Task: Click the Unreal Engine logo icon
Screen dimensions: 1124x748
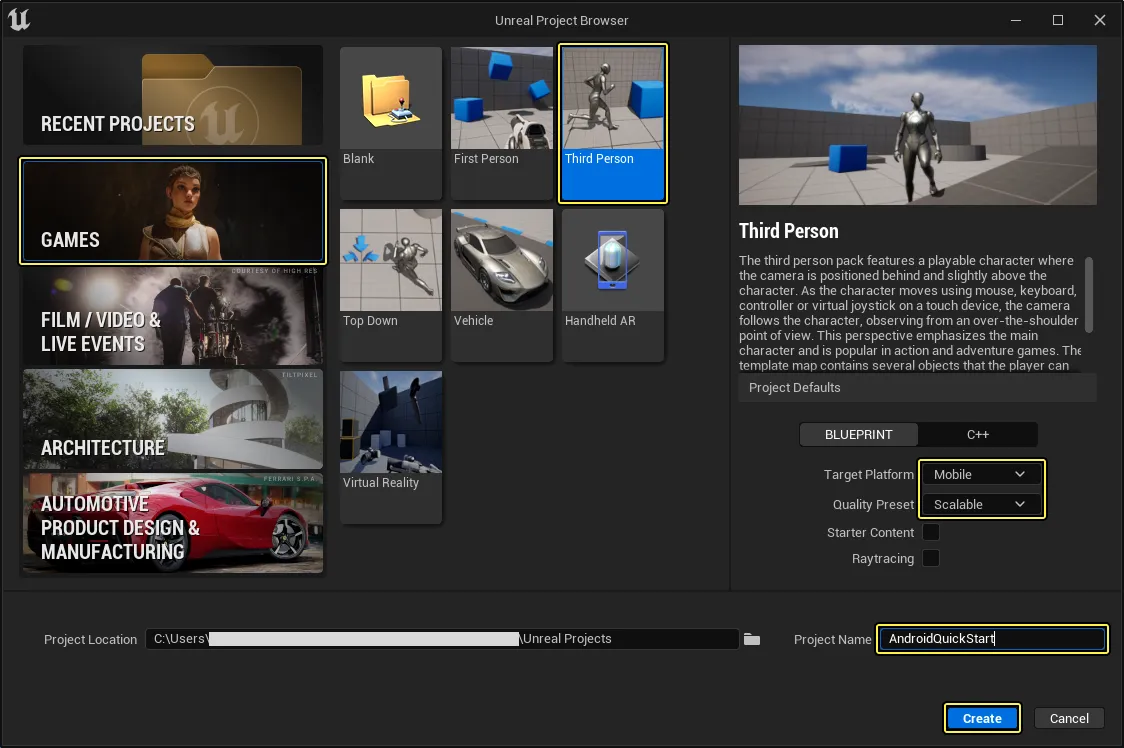Action: (x=19, y=19)
